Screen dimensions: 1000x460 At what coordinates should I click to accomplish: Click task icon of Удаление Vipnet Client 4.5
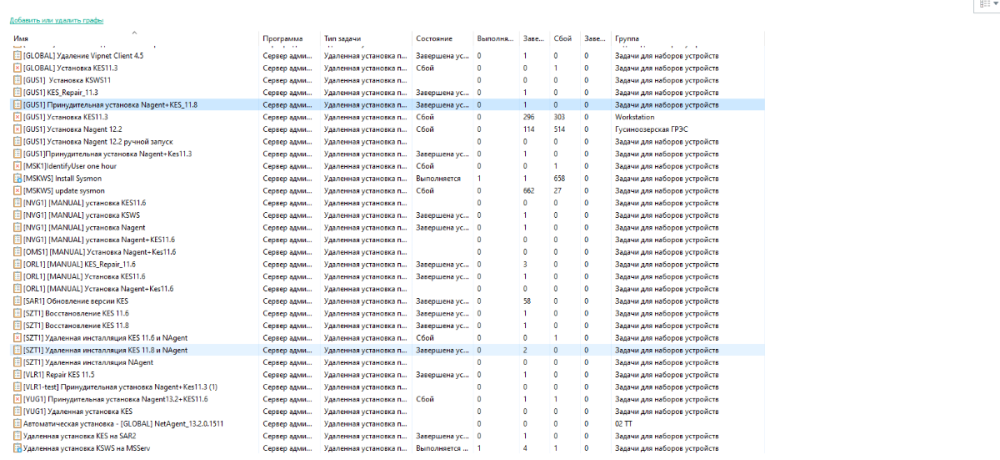click(17, 56)
